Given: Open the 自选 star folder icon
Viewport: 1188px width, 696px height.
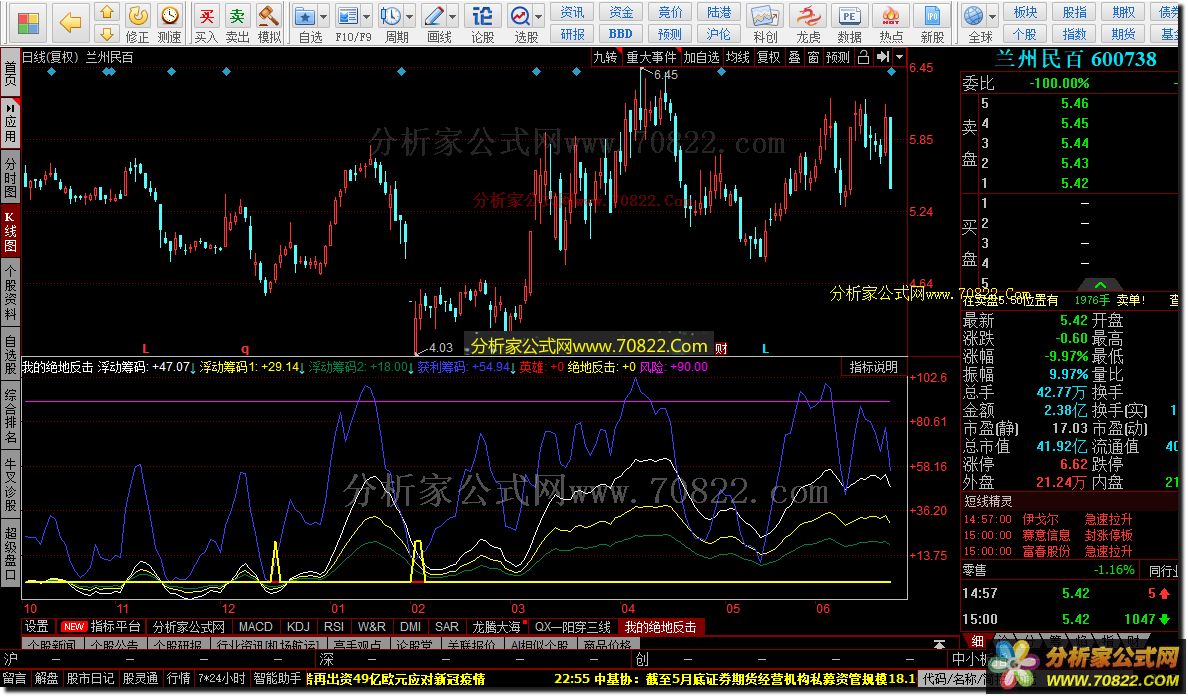Looking at the screenshot, I should click(x=305, y=15).
